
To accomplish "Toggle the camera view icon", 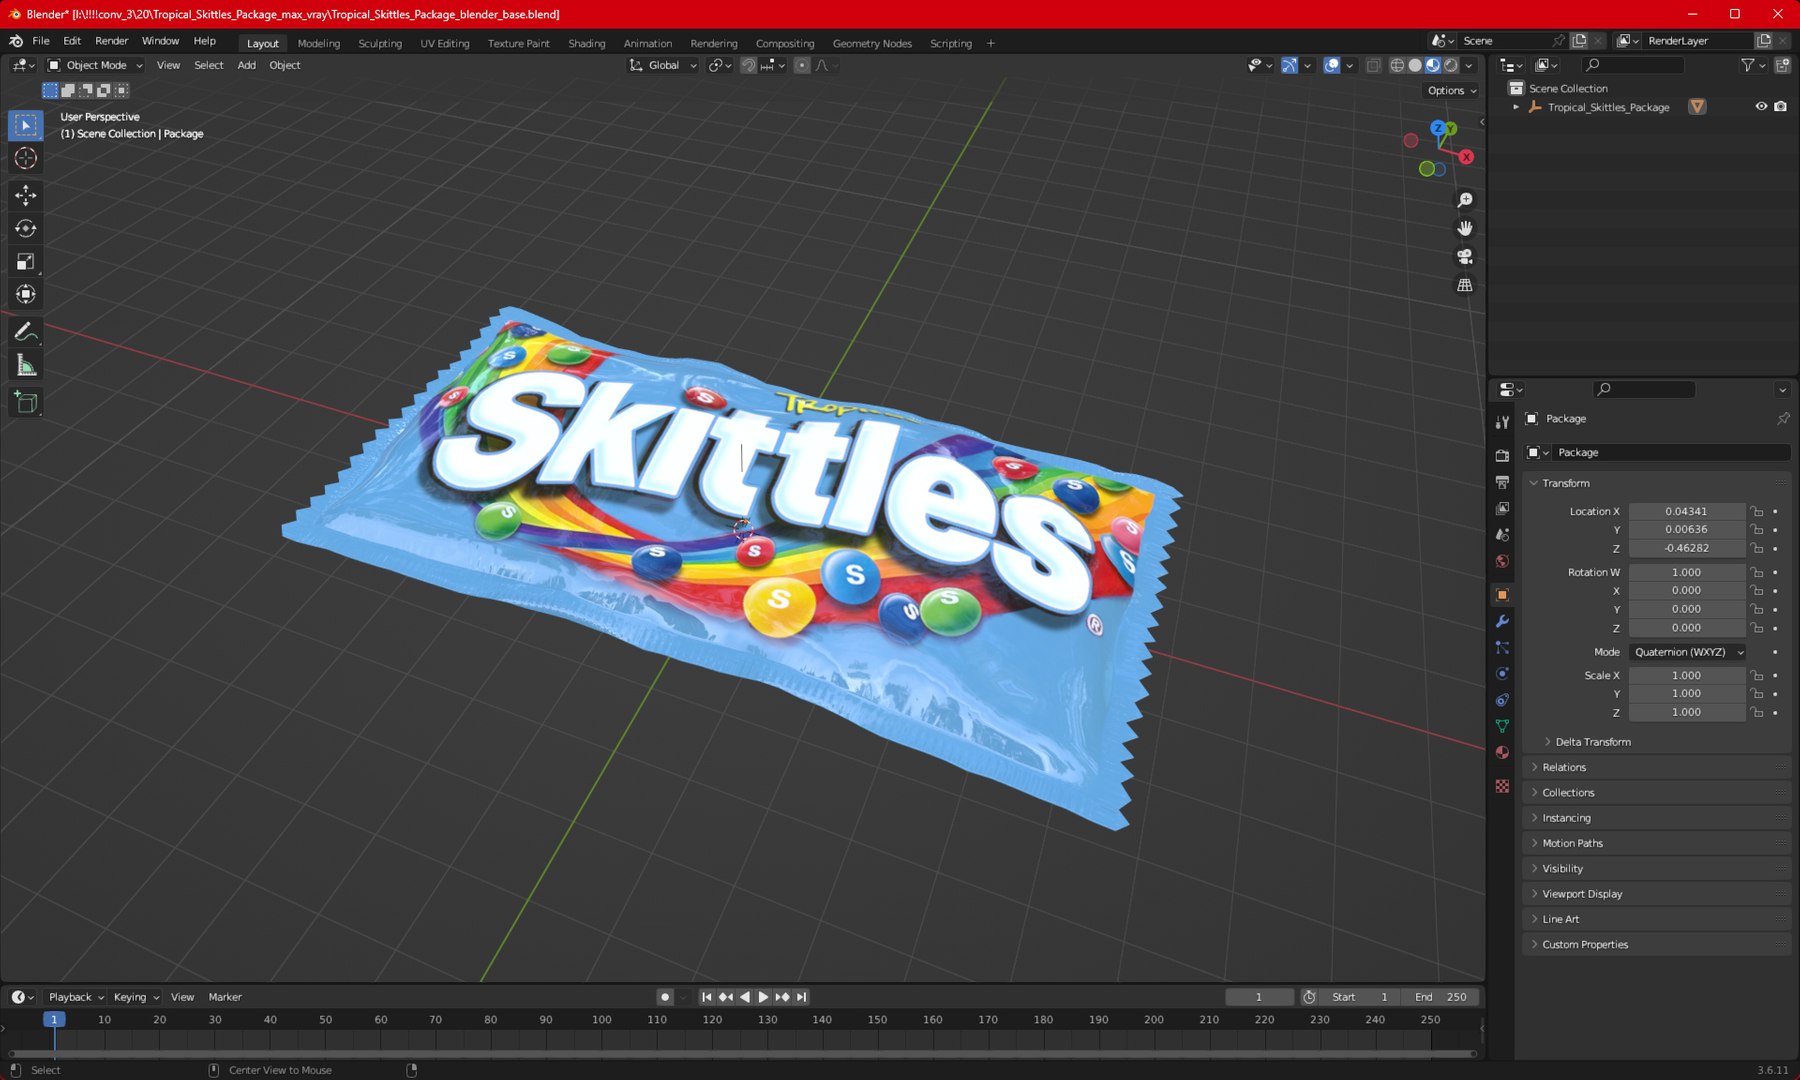I will [1465, 256].
